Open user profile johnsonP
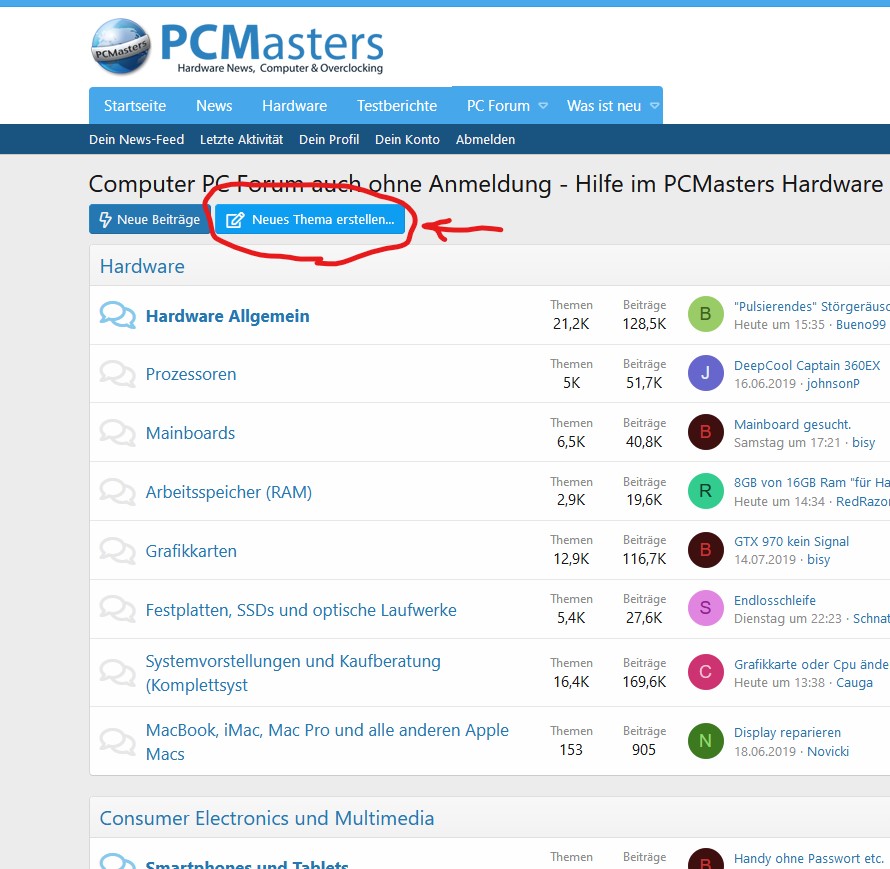890x869 pixels. point(833,384)
